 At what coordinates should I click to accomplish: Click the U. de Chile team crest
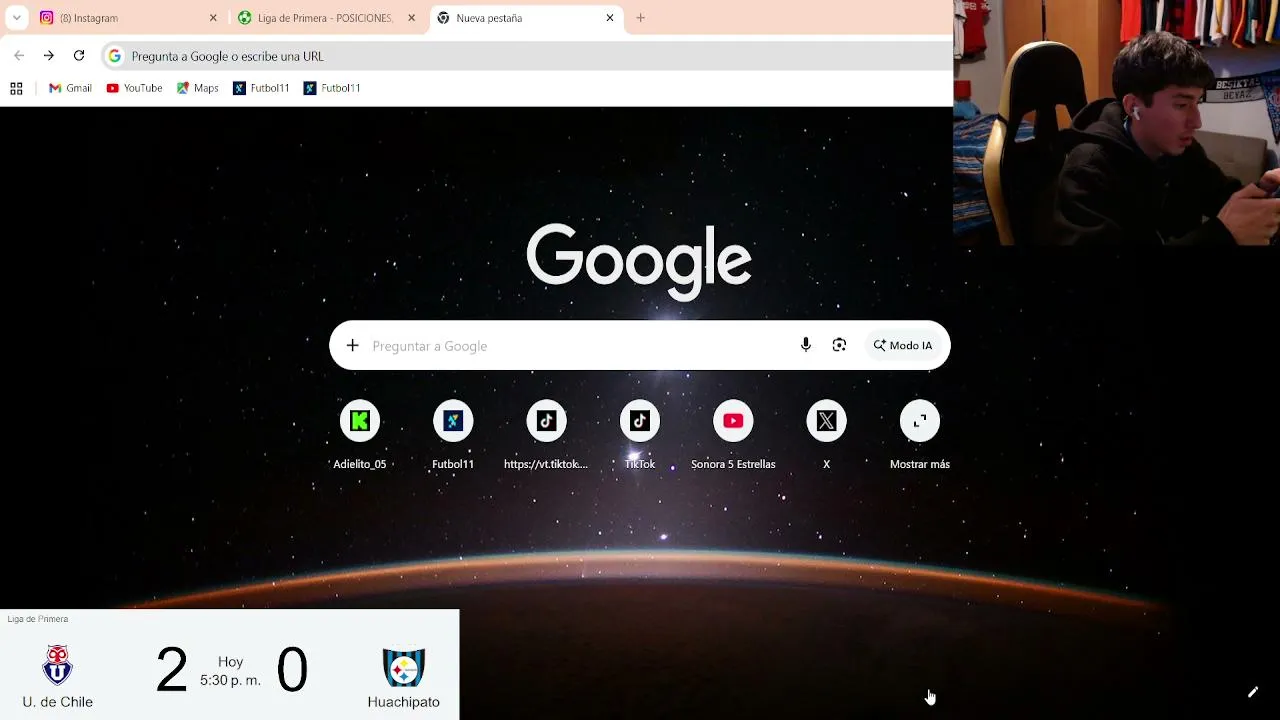[58, 666]
